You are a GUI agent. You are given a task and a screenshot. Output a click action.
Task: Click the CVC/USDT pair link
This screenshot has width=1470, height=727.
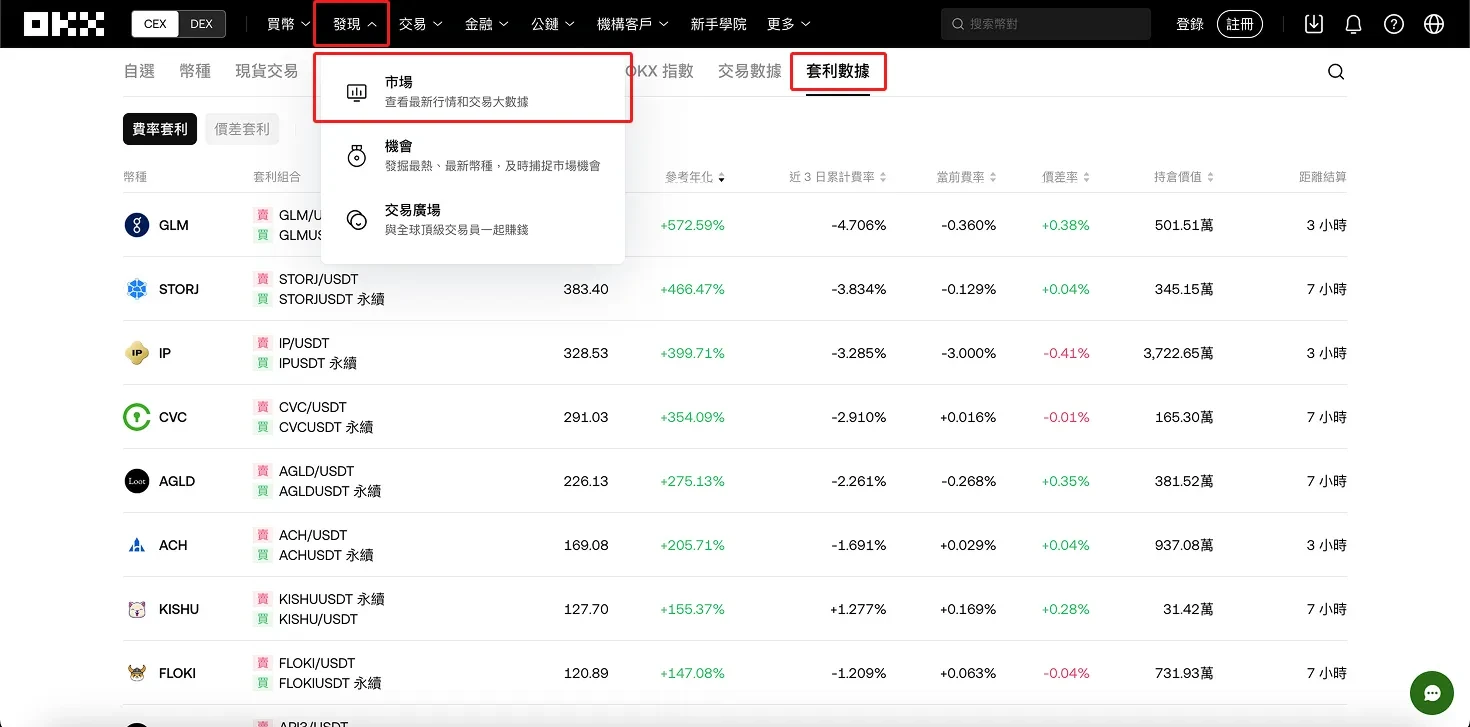point(312,407)
